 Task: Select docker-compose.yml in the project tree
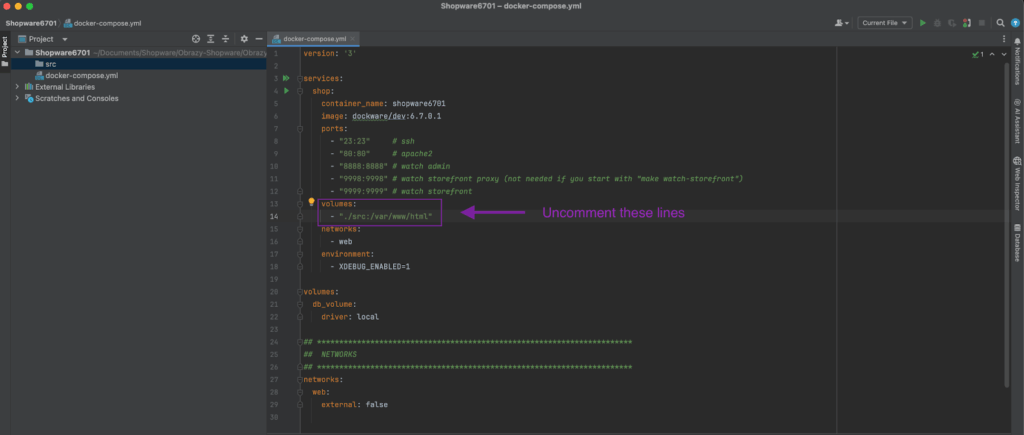(138, 75)
